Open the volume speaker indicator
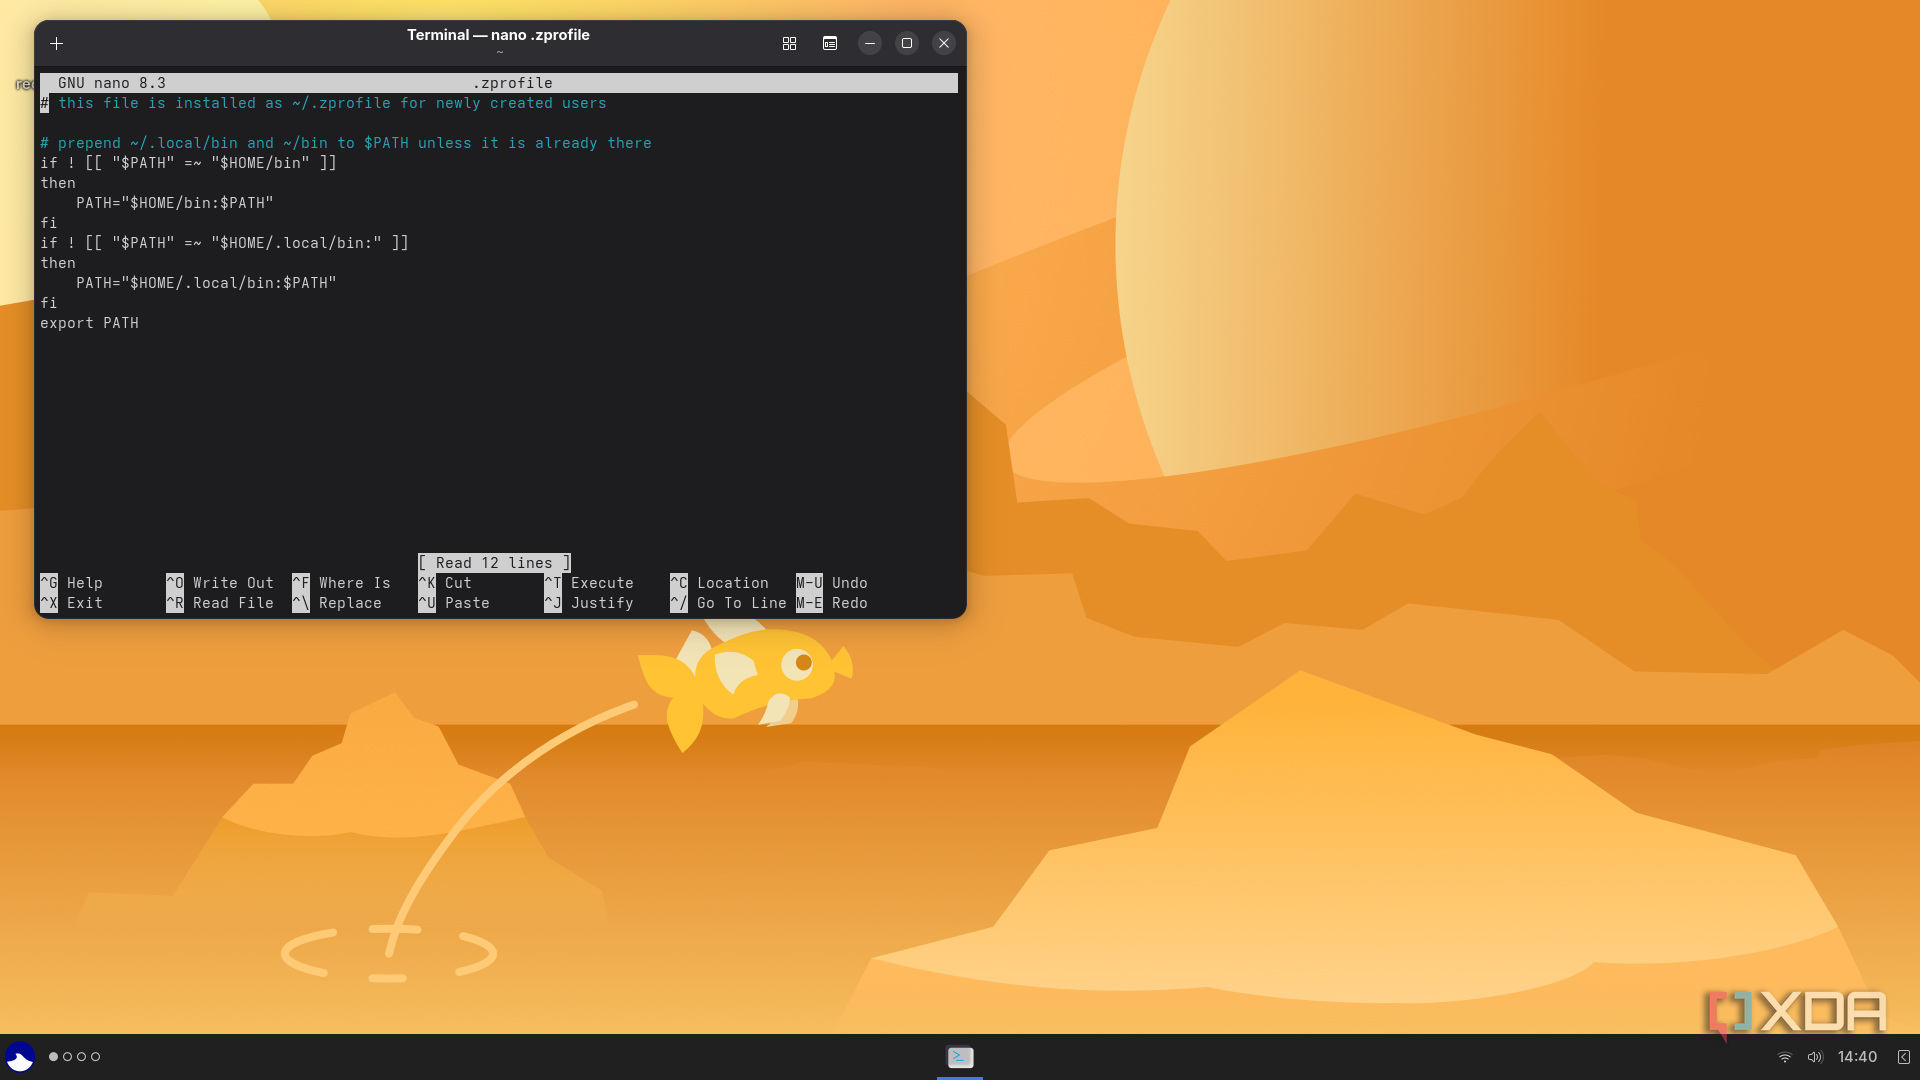Image resolution: width=1920 pixels, height=1080 pixels. tap(1814, 1057)
